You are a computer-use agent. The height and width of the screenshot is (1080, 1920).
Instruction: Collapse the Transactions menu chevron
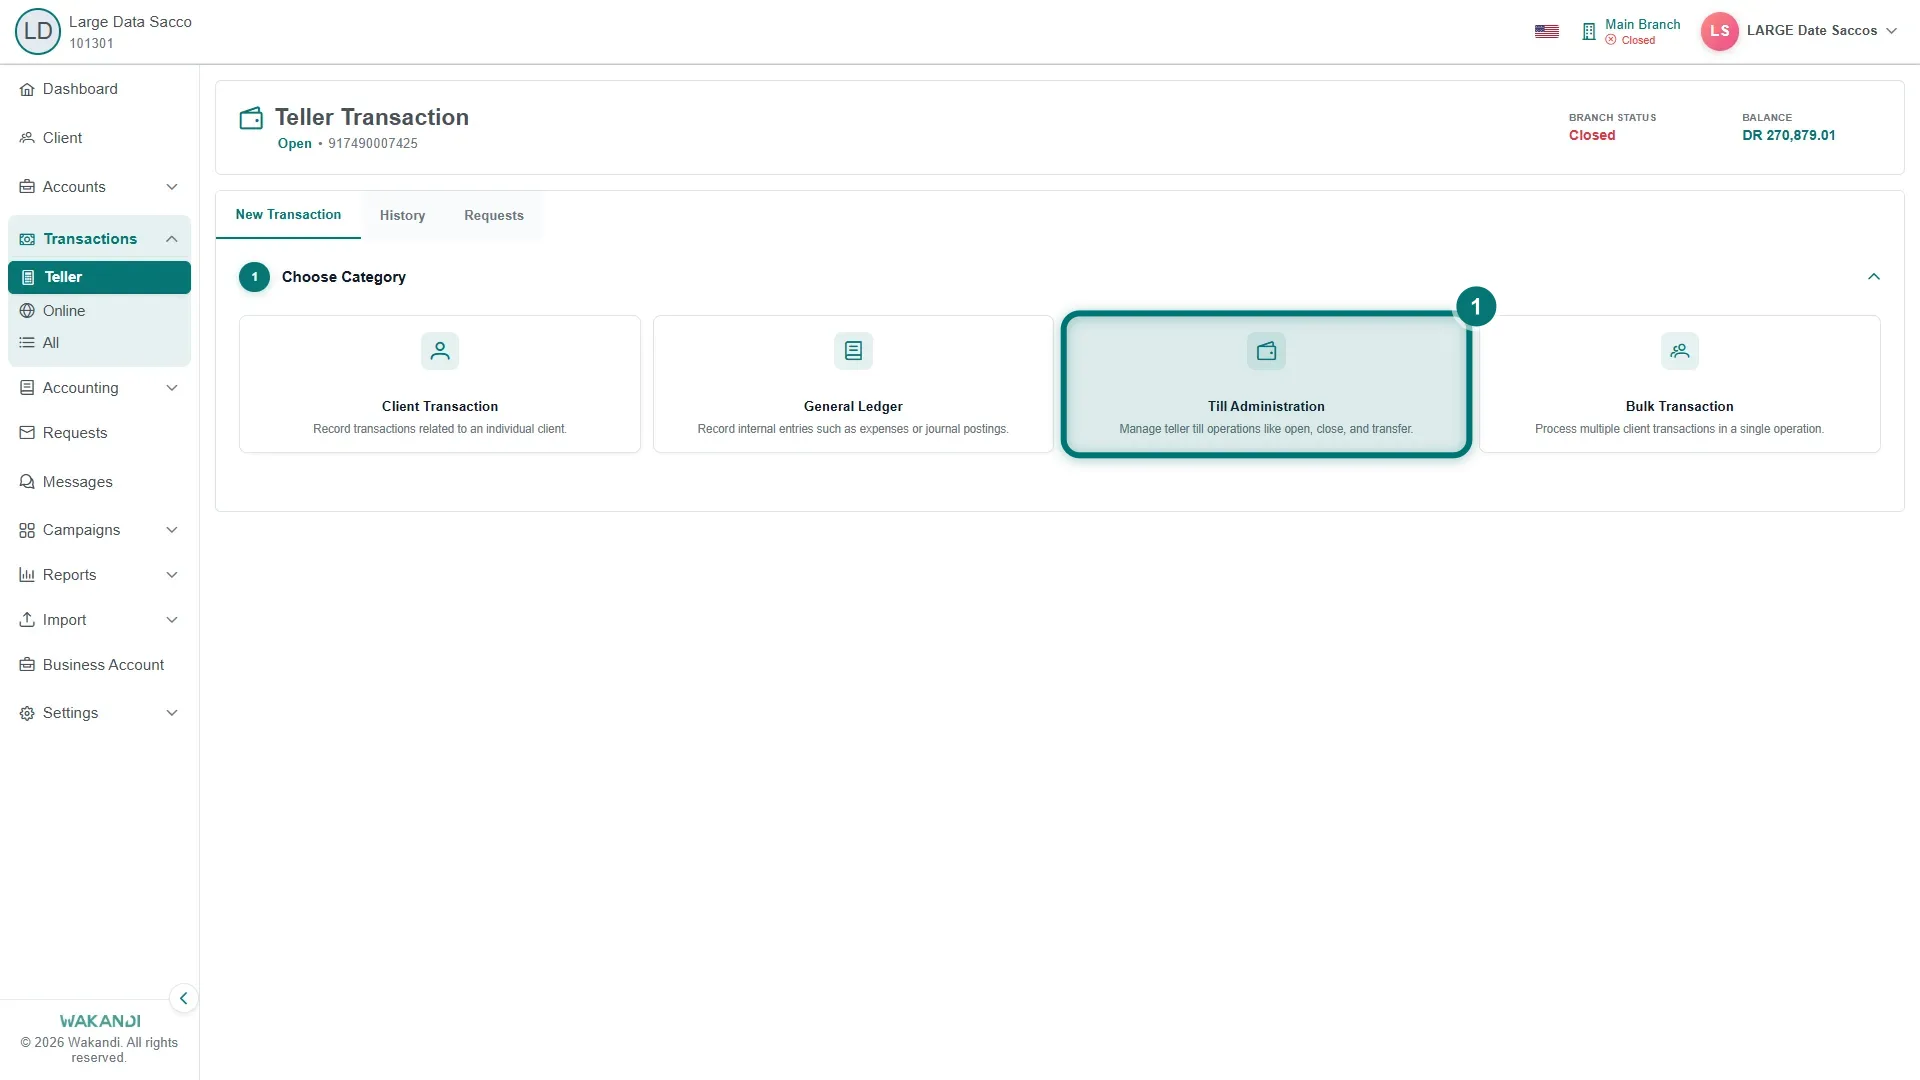coord(172,239)
